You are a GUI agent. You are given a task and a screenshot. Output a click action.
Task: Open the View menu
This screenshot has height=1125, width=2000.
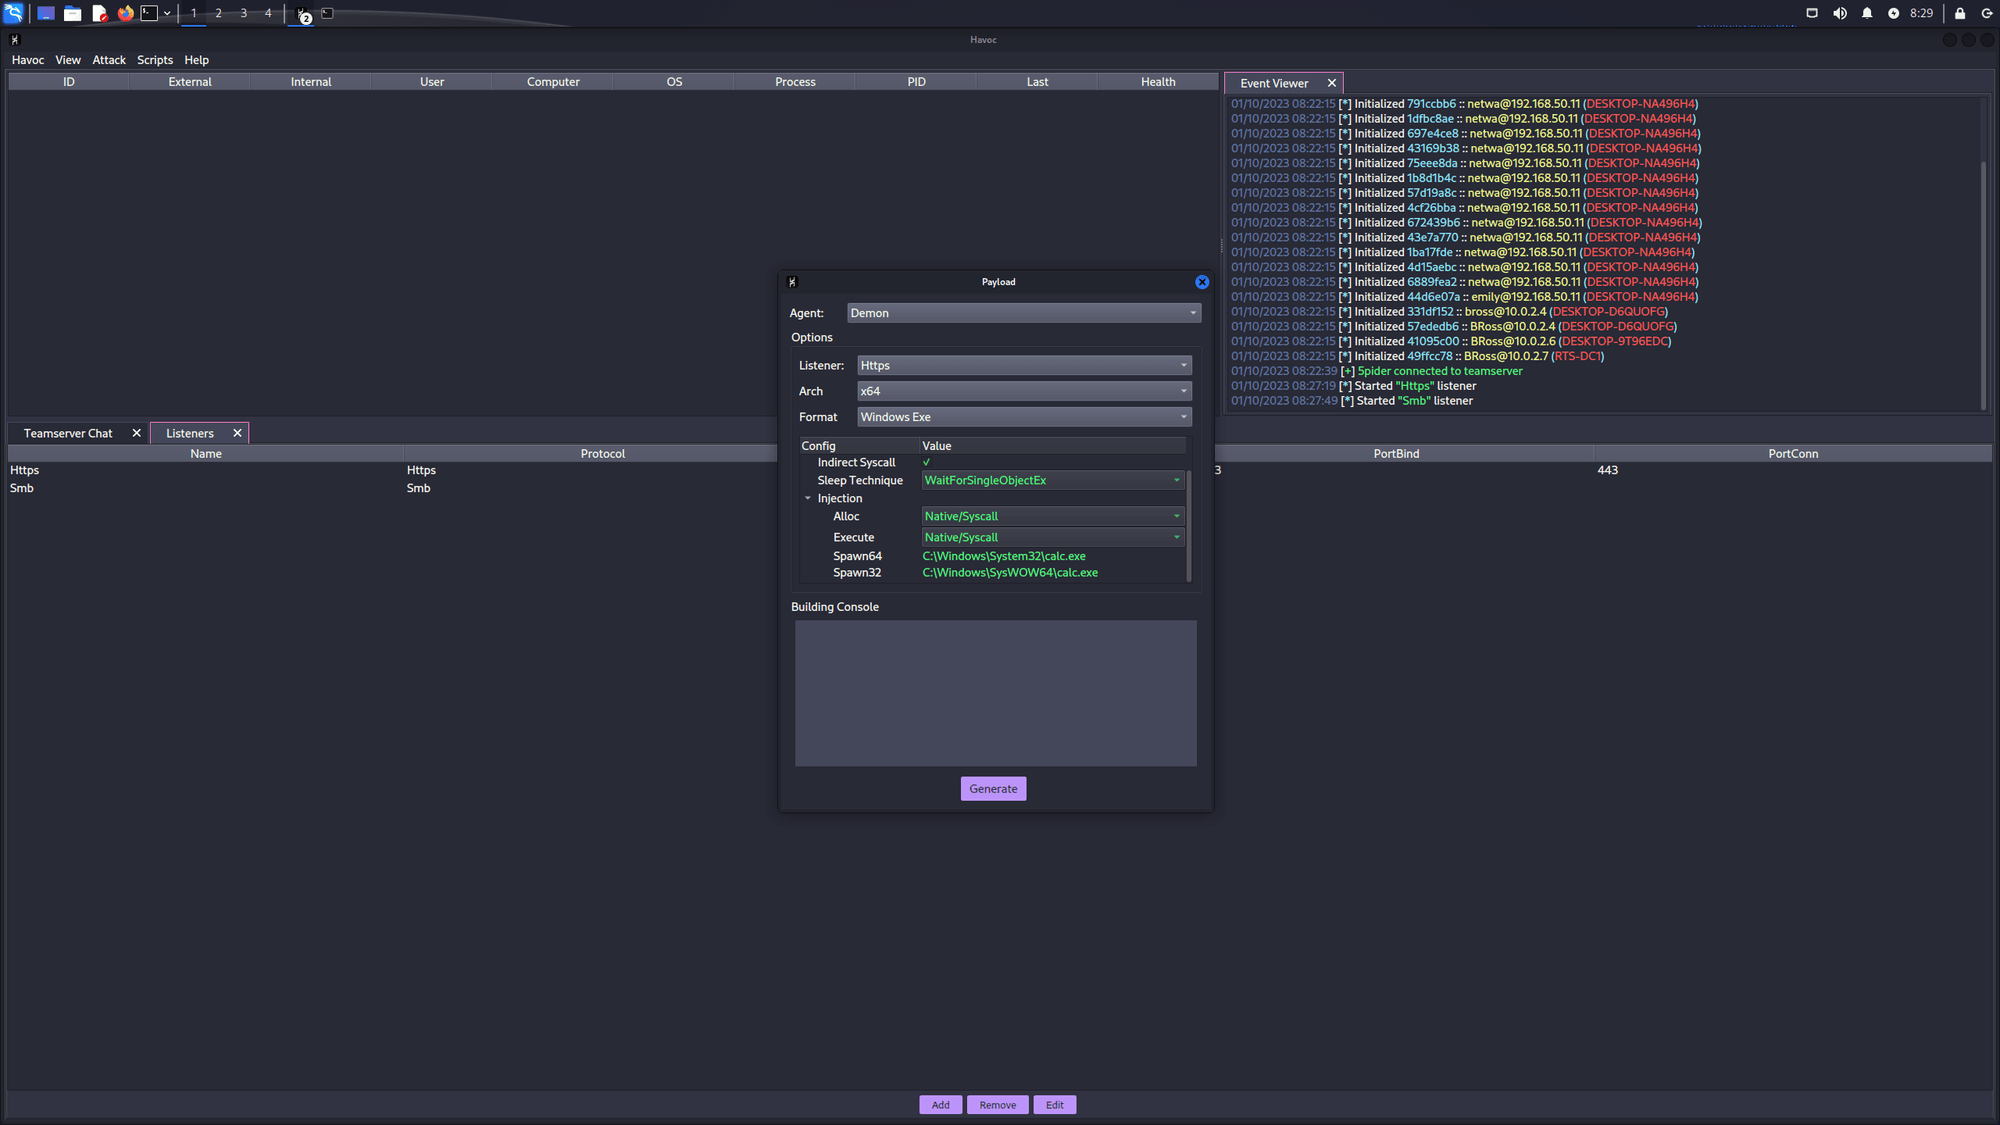(68, 60)
